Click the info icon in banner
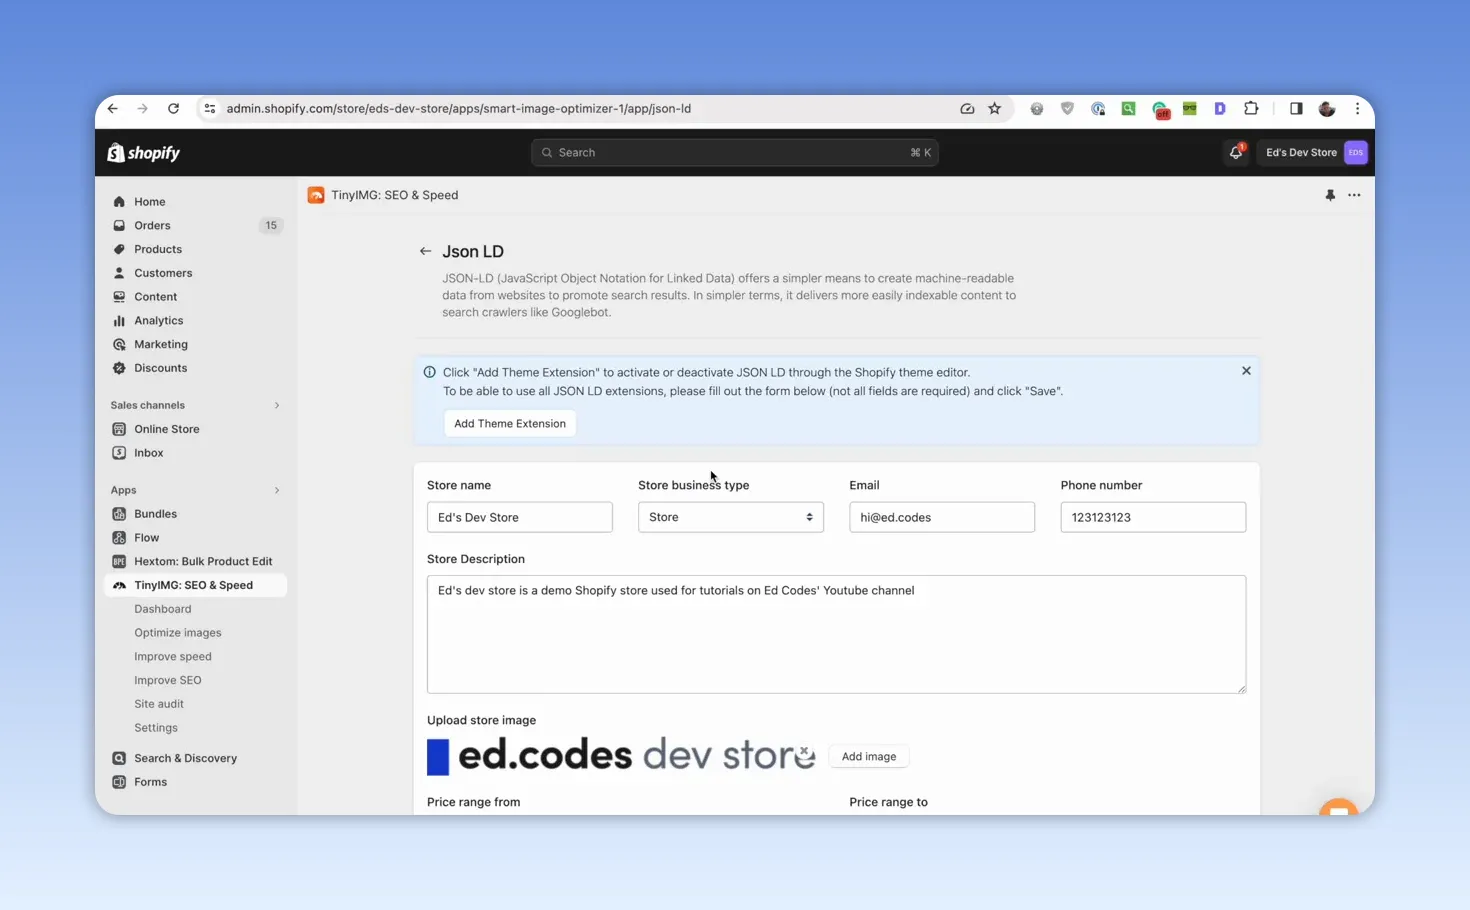The width and height of the screenshot is (1470, 910). 430,372
